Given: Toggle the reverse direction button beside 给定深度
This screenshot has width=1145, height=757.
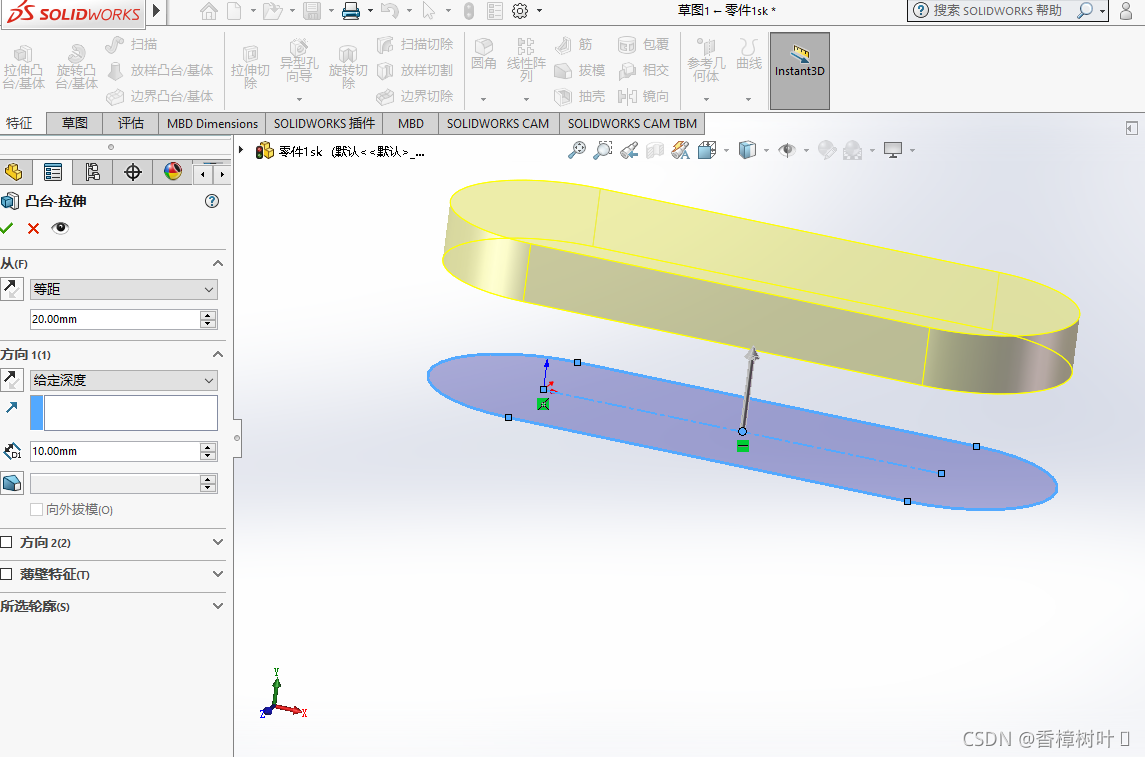Looking at the screenshot, I should click(x=12, y=380).
